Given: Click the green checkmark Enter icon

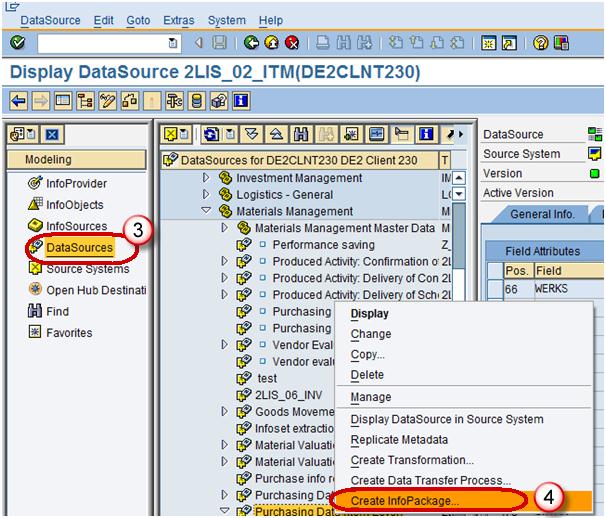Looking at the screenshot, I should 17,43.
